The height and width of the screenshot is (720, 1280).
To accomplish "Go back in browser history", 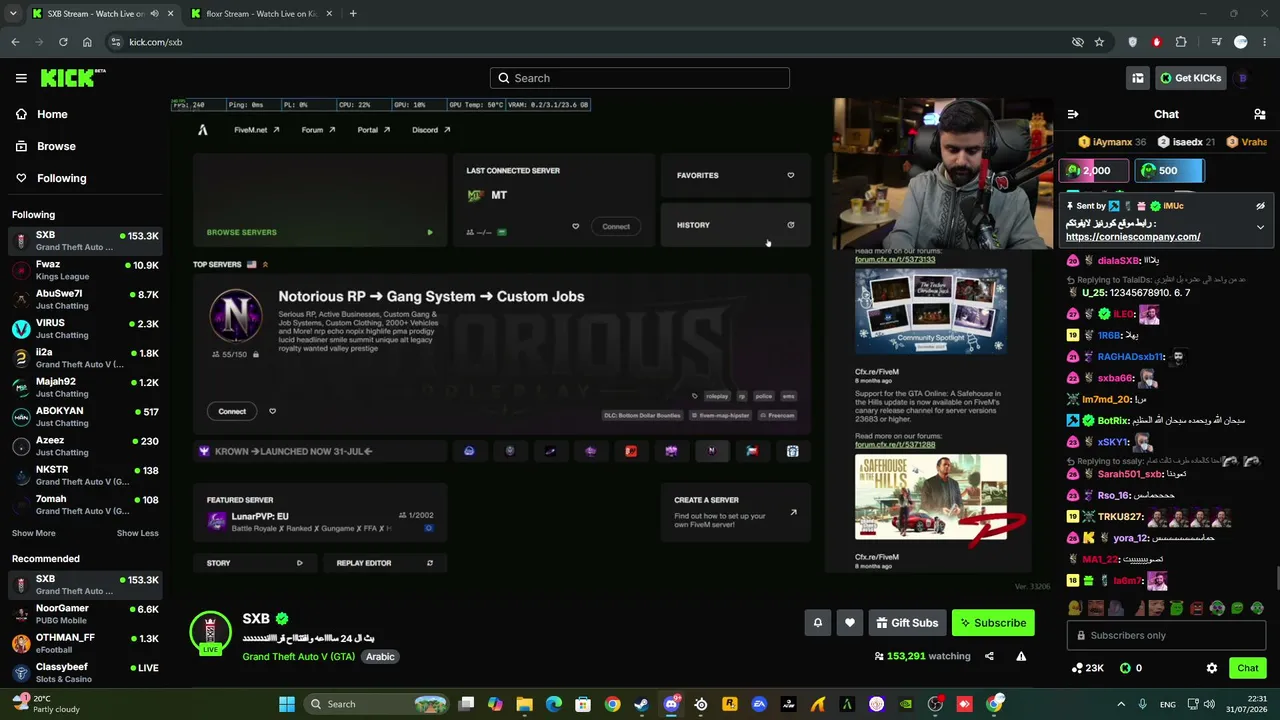I will (15, 42).
